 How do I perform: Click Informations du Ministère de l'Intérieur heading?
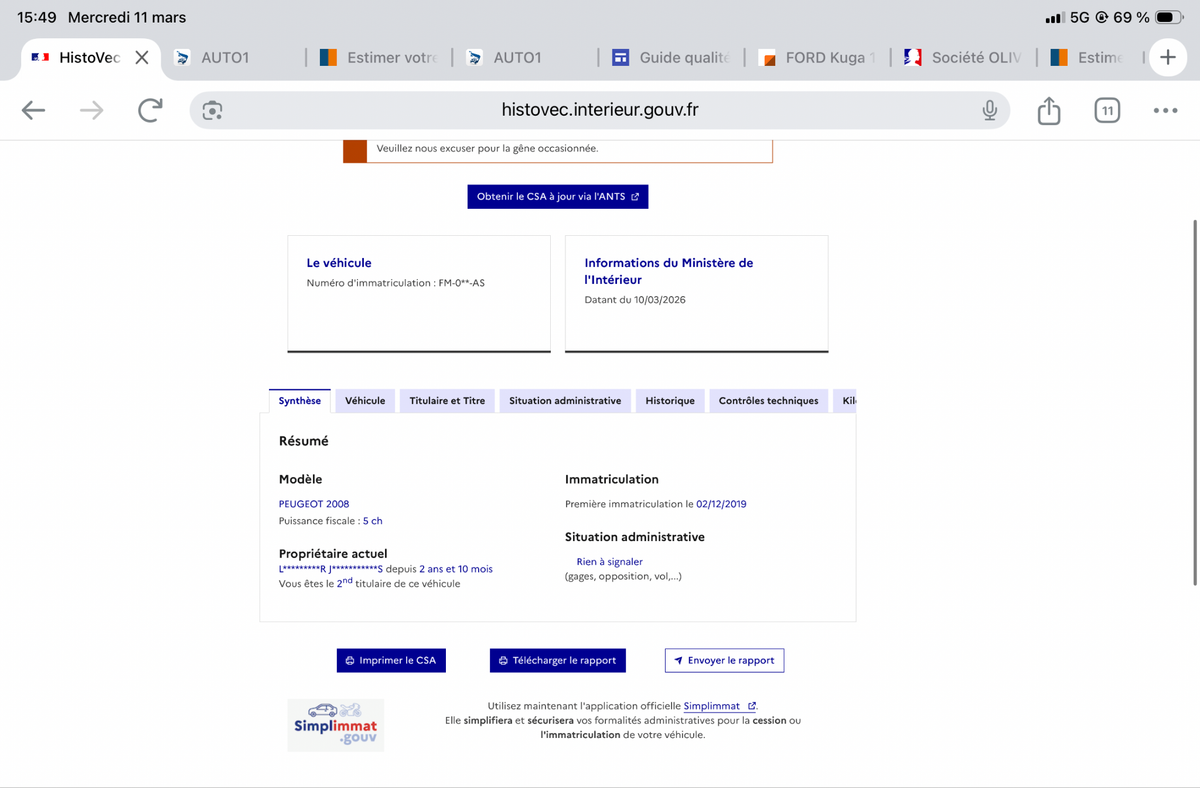[669, 271]
